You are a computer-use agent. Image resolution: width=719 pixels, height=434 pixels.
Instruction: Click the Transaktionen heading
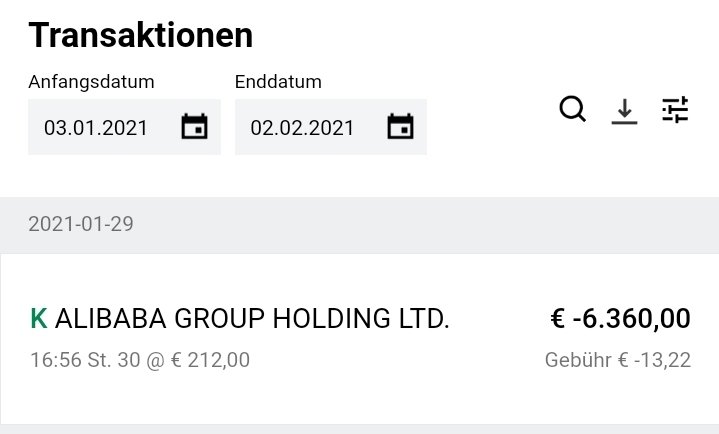coord(140,36)
